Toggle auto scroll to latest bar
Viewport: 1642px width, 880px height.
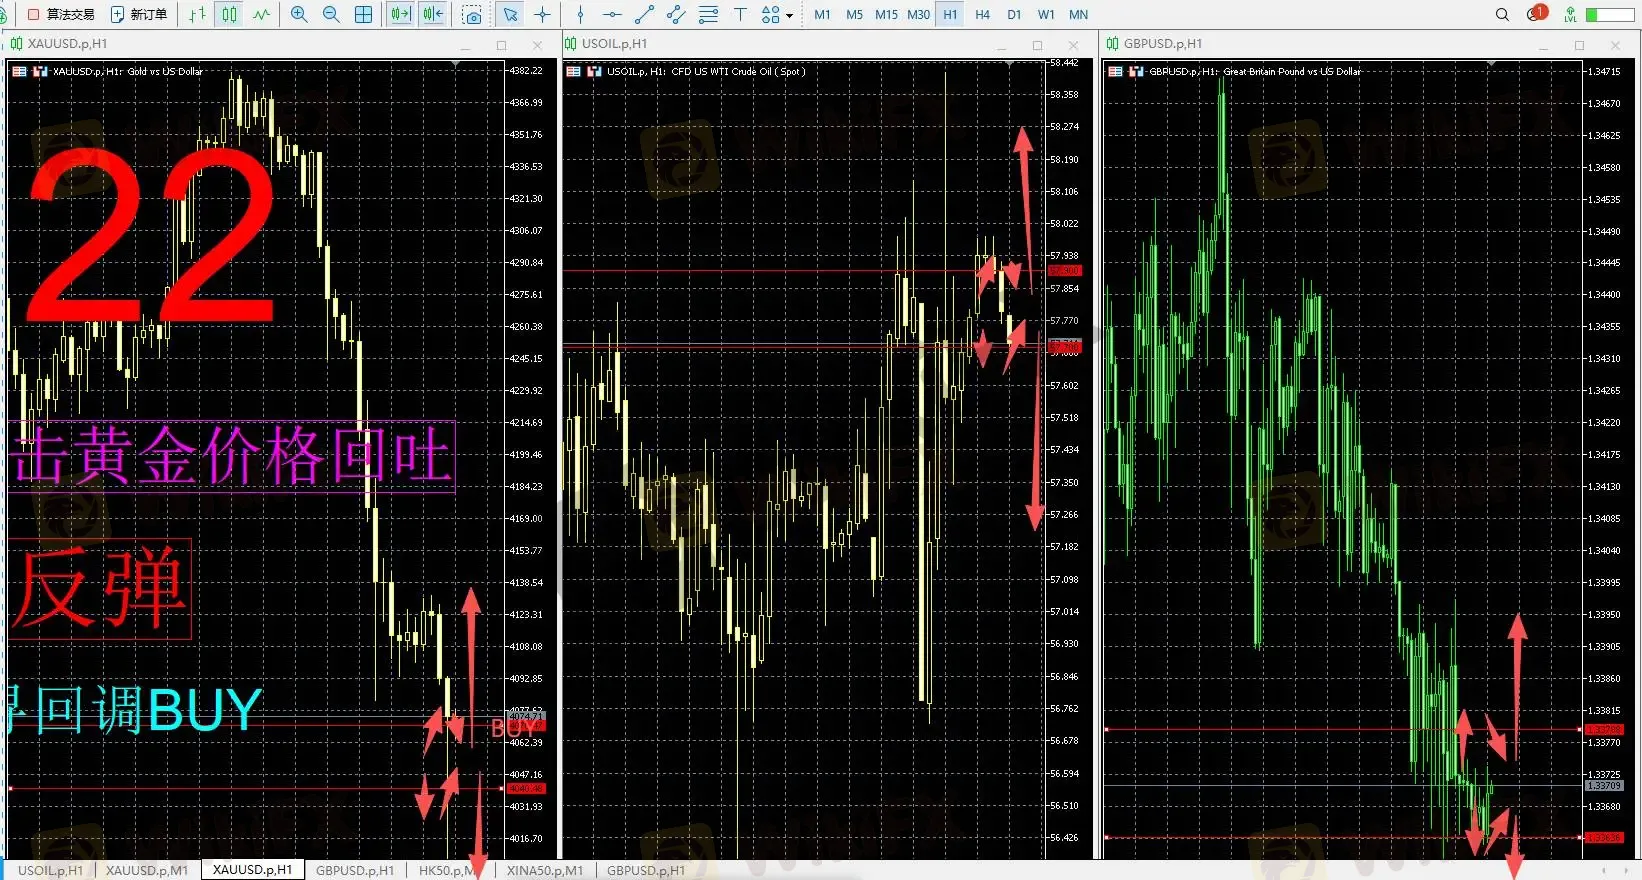pyautogui.click(x=400, y=14)
